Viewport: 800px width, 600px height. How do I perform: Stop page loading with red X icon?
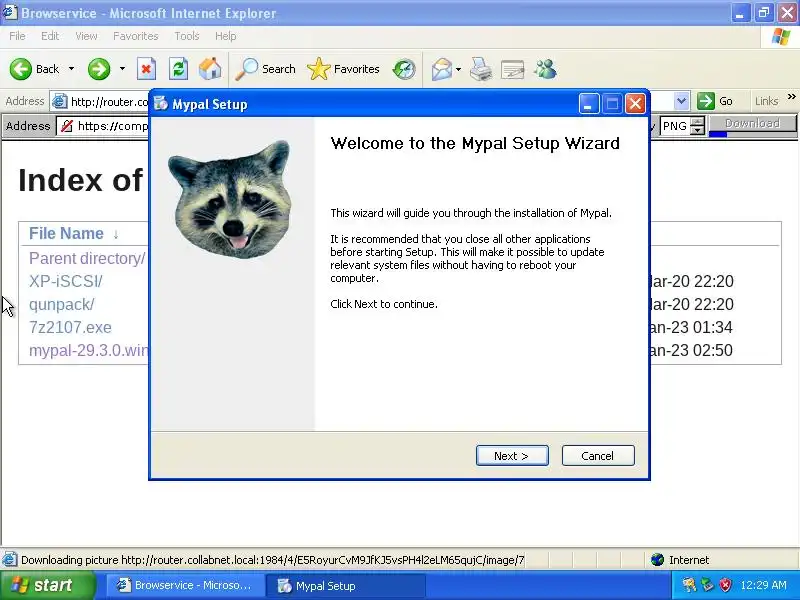pos(146,69)
